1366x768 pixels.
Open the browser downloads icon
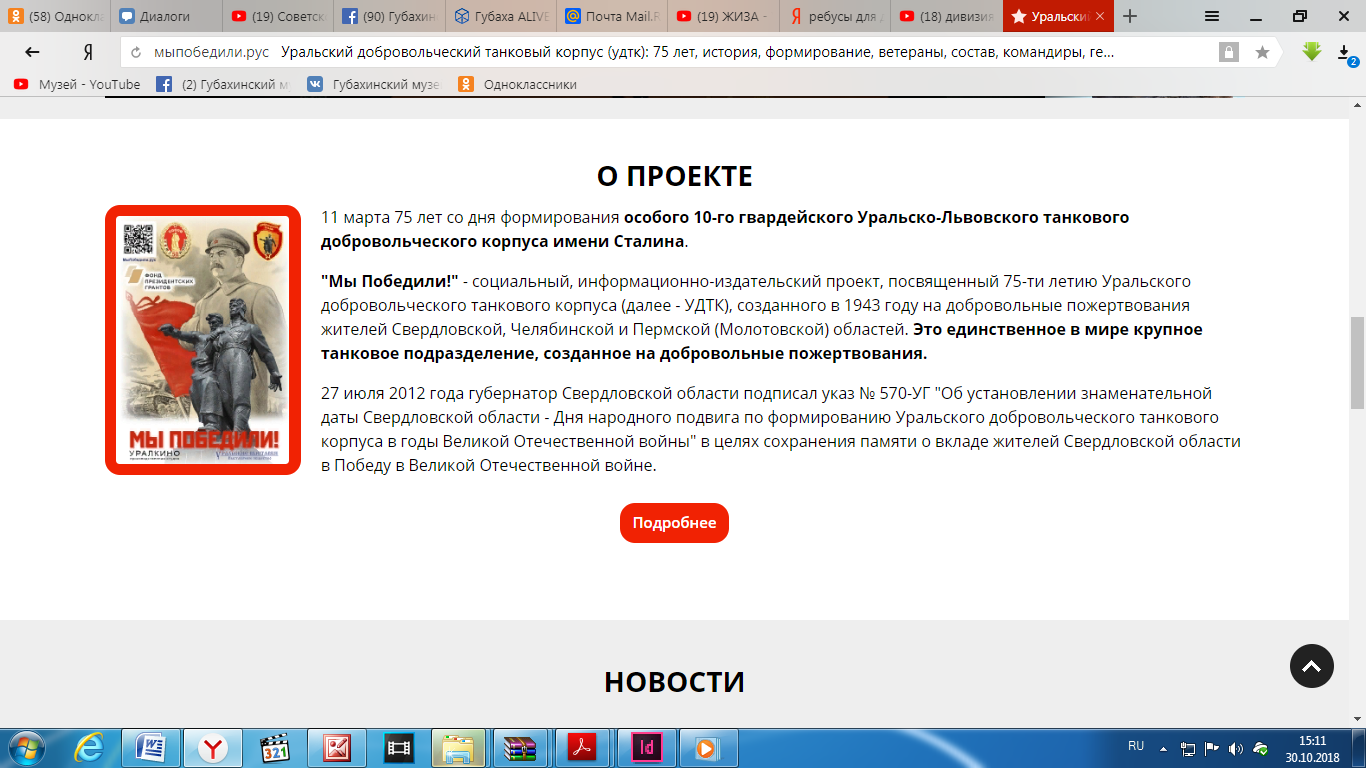coord(1346,53)
